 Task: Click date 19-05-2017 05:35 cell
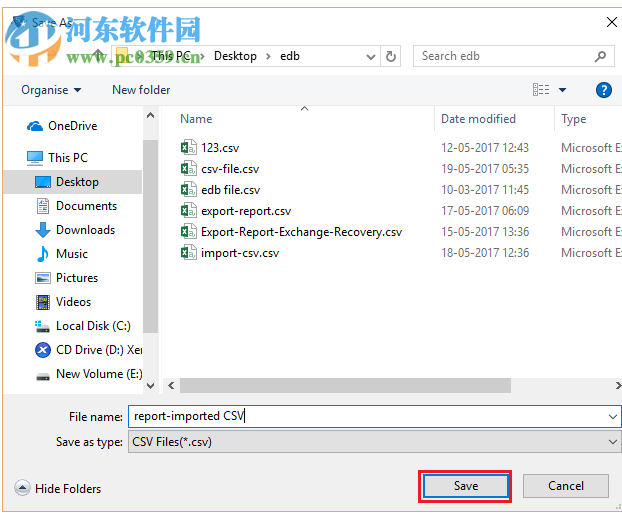pyautogui.click(x=485, y=169)
